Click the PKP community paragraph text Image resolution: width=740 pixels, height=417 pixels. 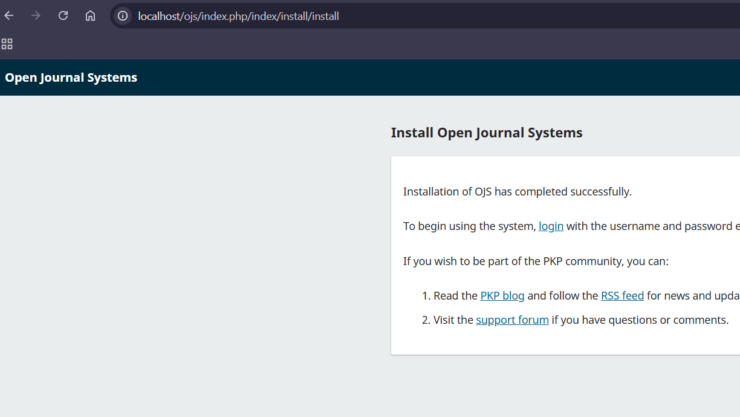point(535,261)
